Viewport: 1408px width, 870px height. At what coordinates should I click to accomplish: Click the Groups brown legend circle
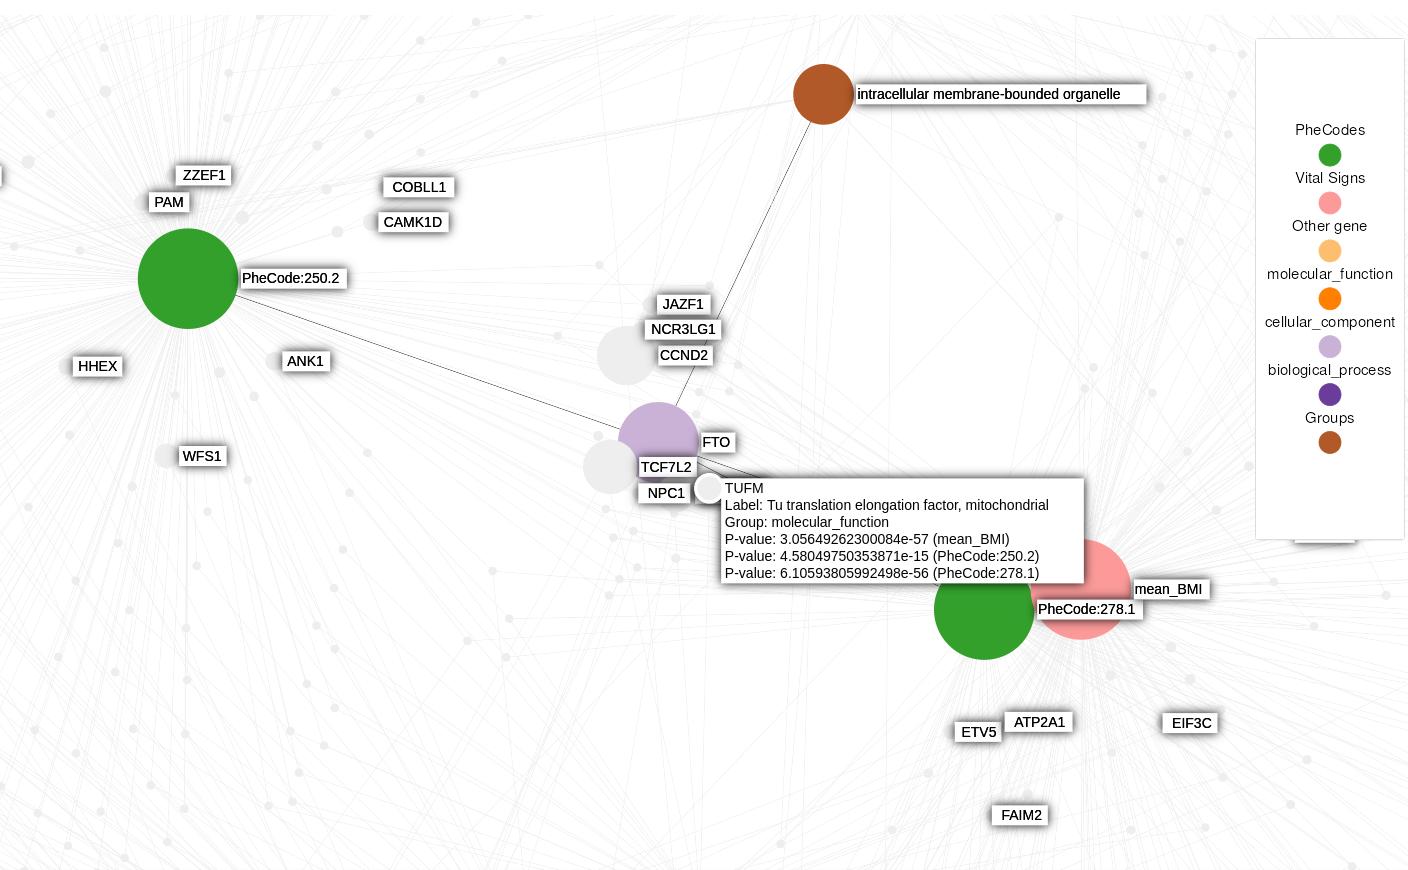(x=1329, y=443)
